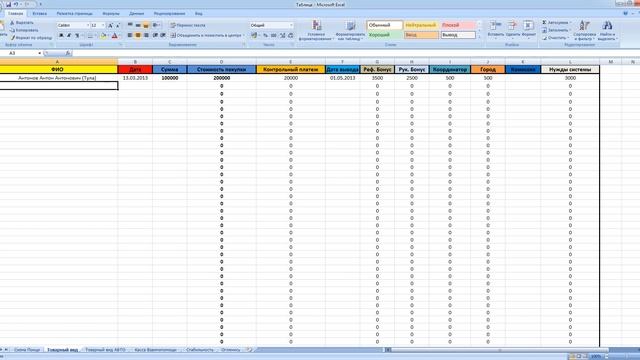Open the Fill (Заполнить) menu
This screenshot has height=360, width=640.
(556, 30)
